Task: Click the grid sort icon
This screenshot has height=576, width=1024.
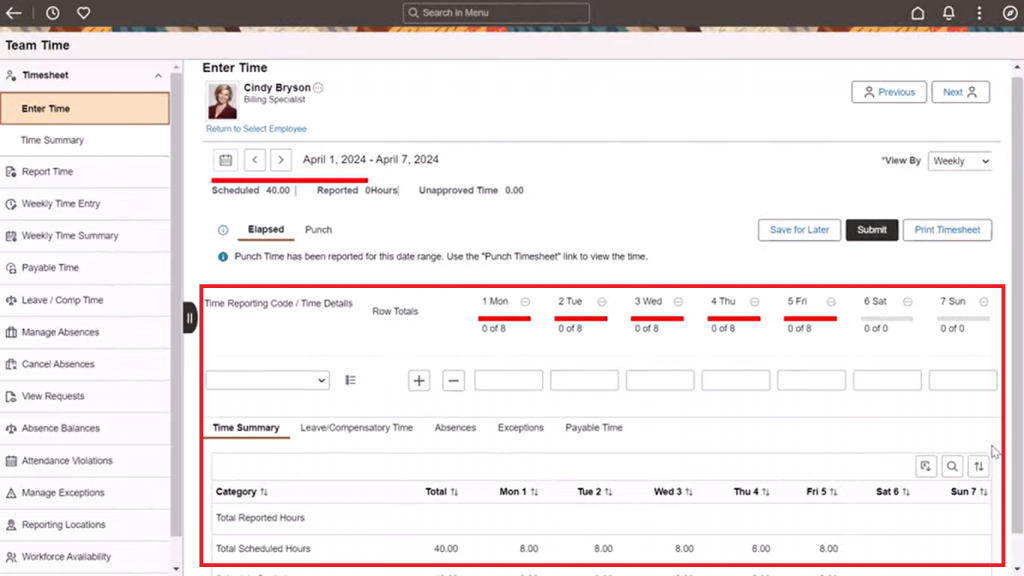Action: [x=978, y=466]
